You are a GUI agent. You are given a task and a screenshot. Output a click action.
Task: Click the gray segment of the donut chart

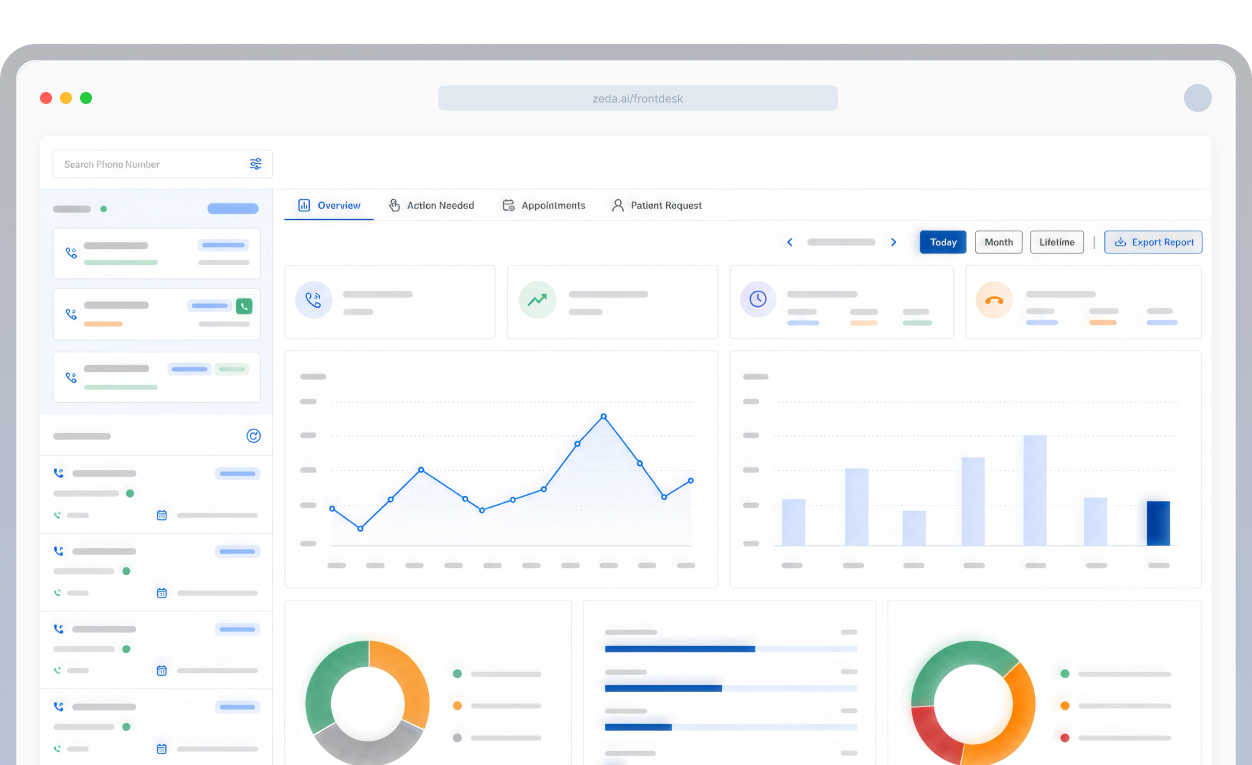point(367,746)
